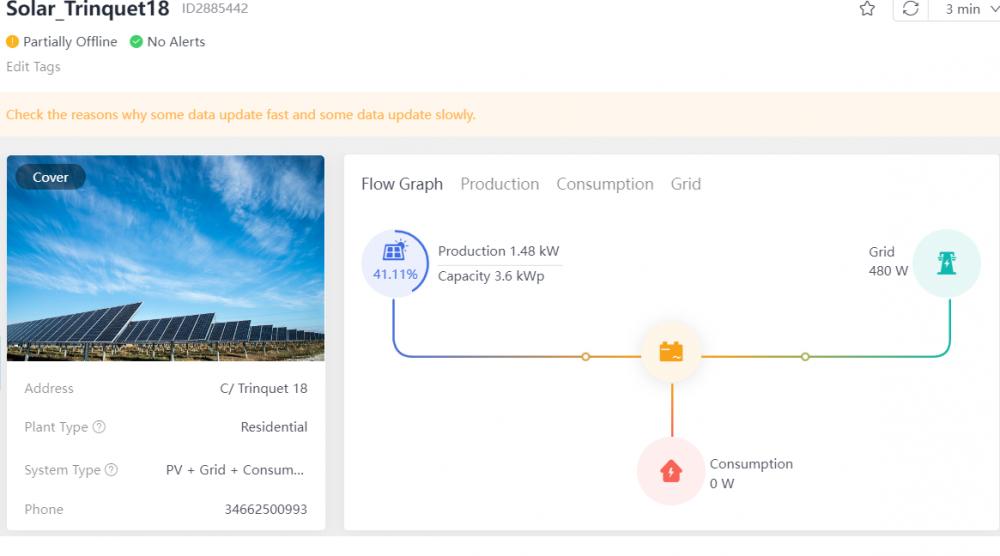Viewport: 1000px width, 556px height.
Task: Click the truncated System Type value
Action: coord(235,470)
